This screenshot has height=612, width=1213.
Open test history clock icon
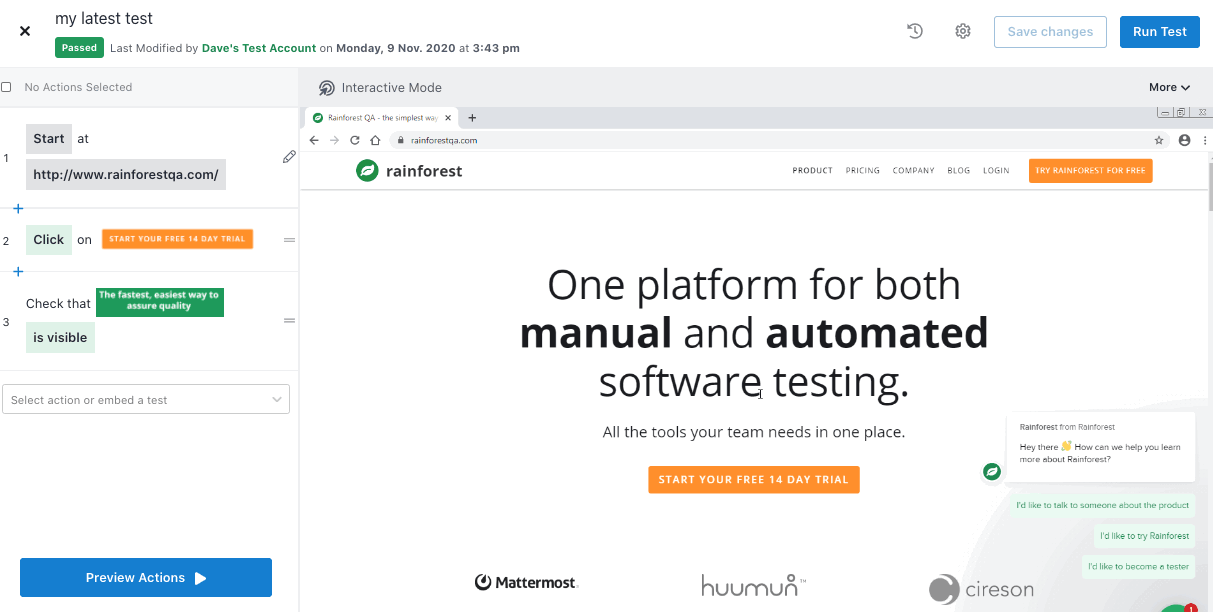click(x=915, y=31)
